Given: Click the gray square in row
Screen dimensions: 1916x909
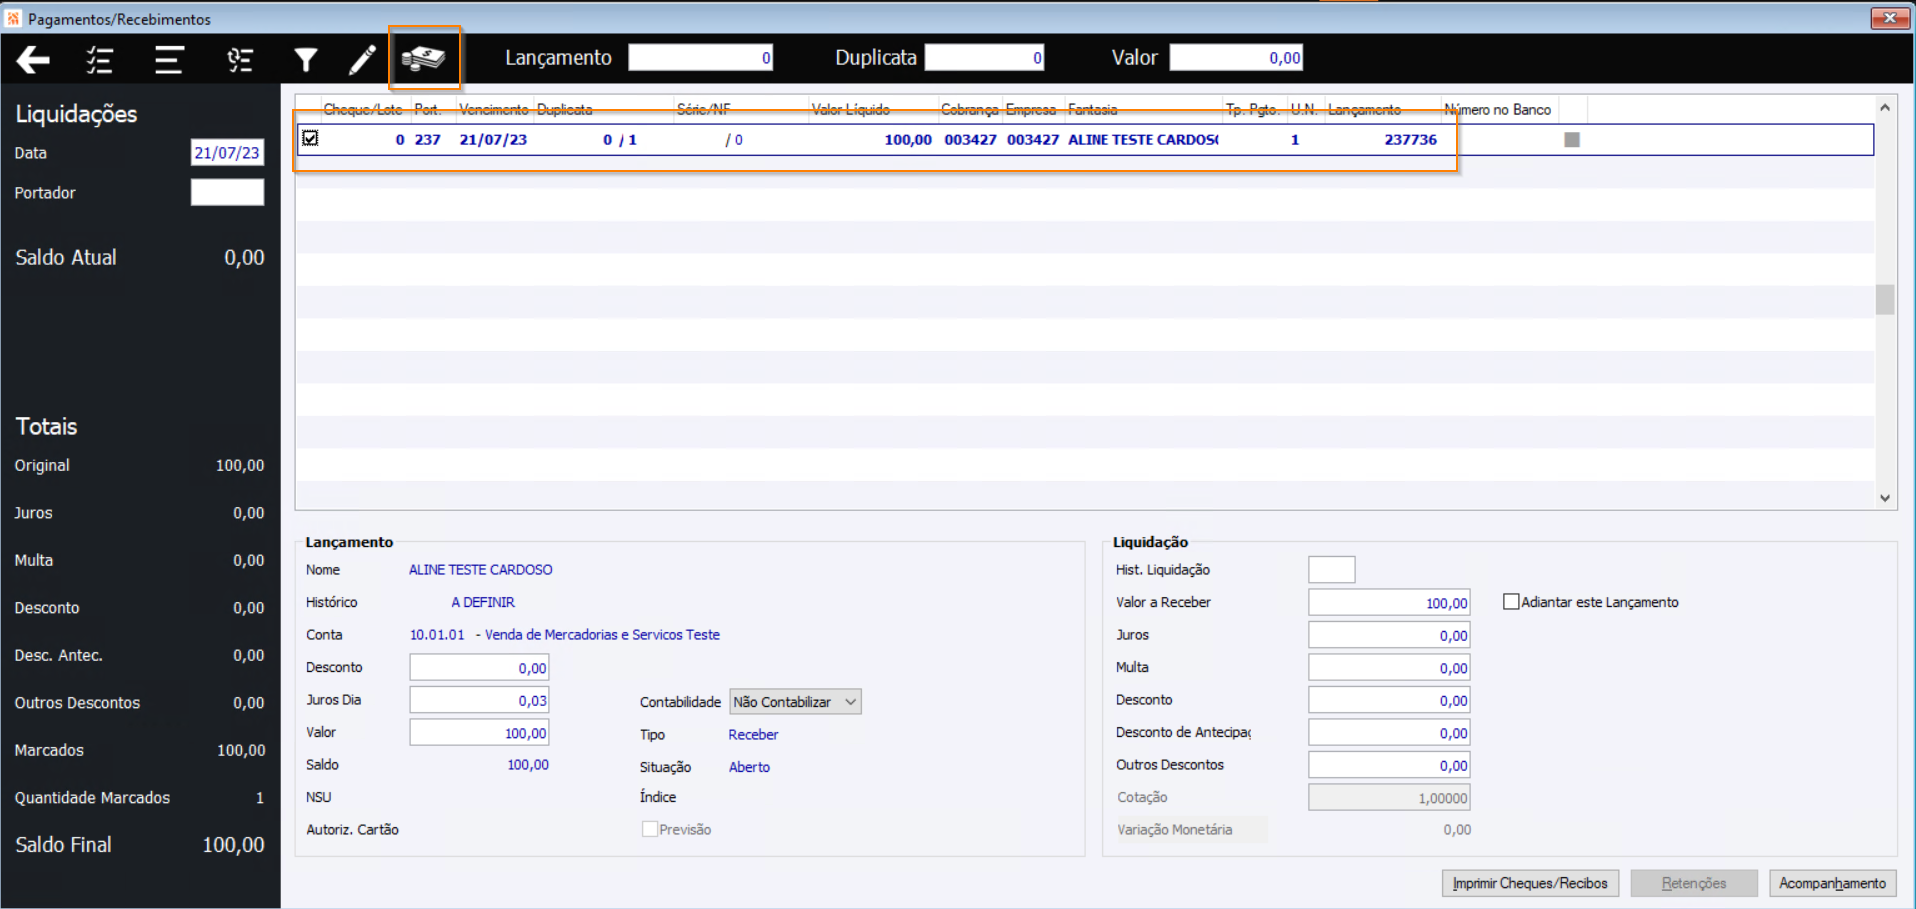Looking at the screenshot, I should click(x=1572, y=140).
